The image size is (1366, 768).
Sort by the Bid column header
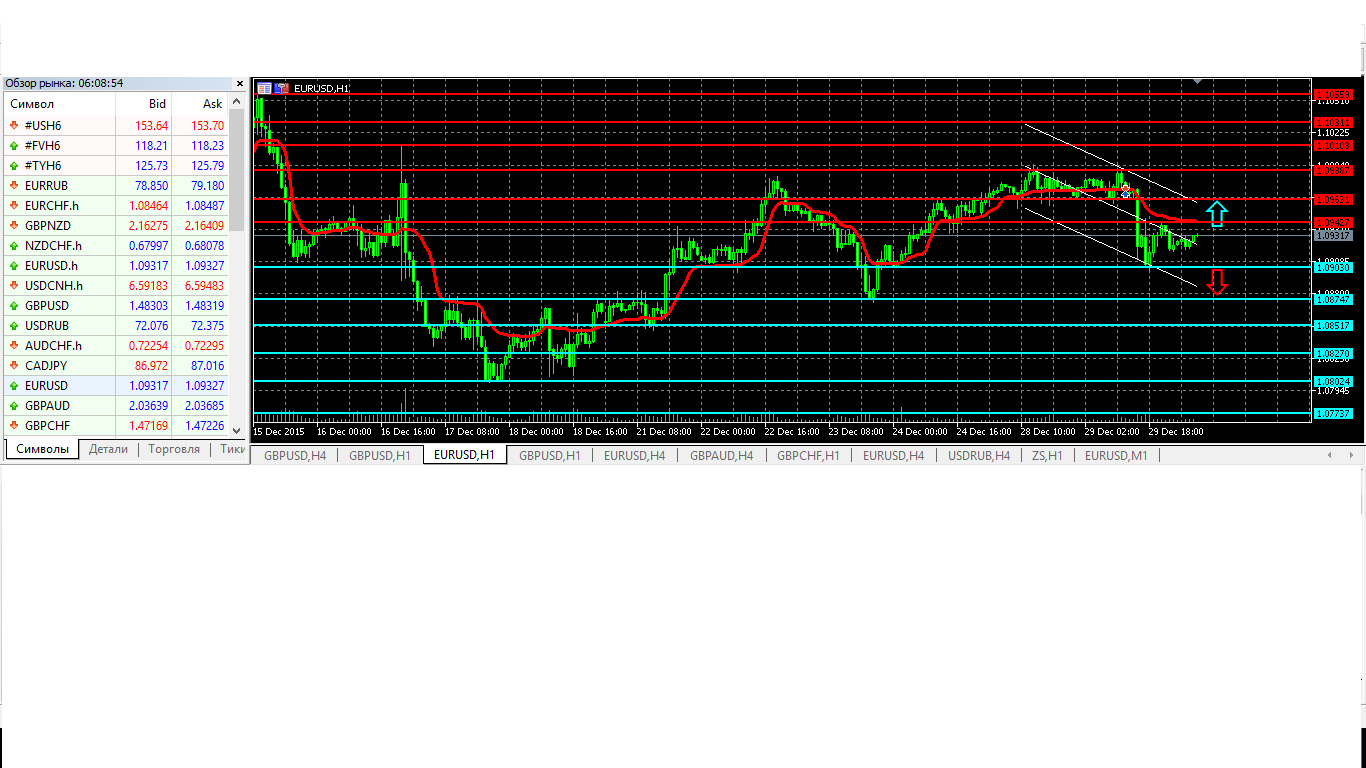(x=144, y=104)
